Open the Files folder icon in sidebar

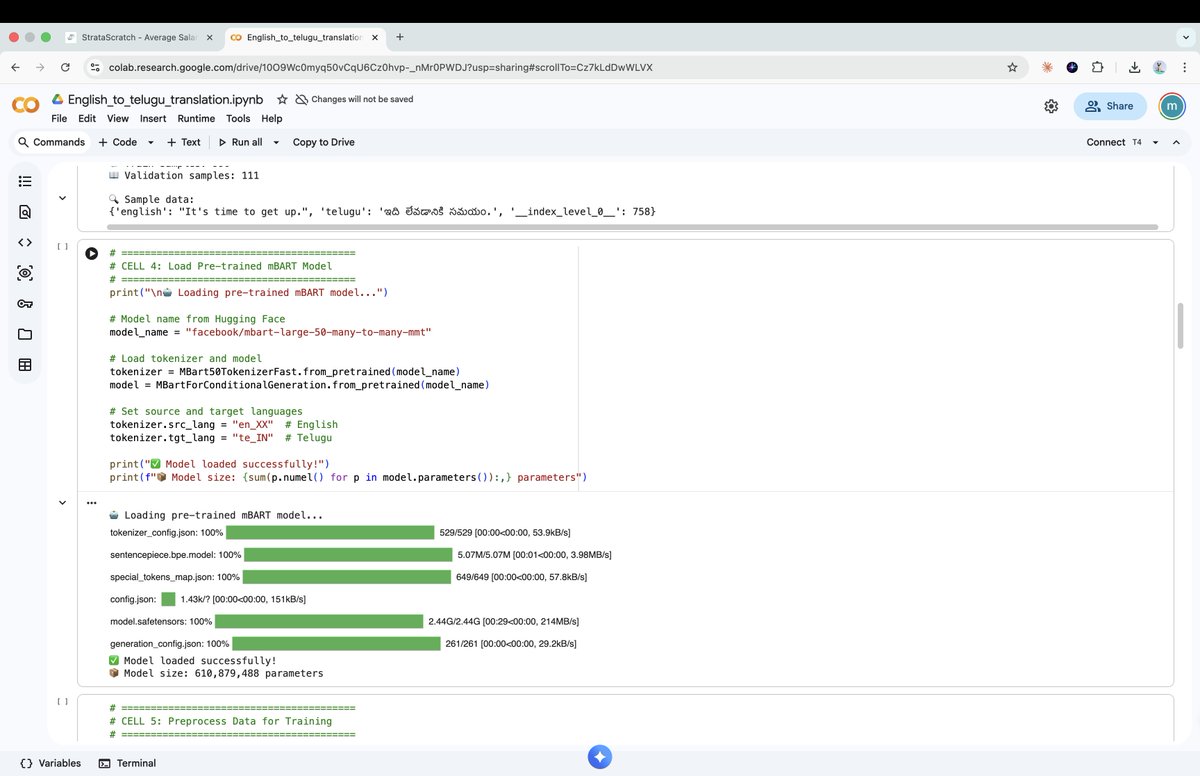pyautogui.click(x=25, y=334)
